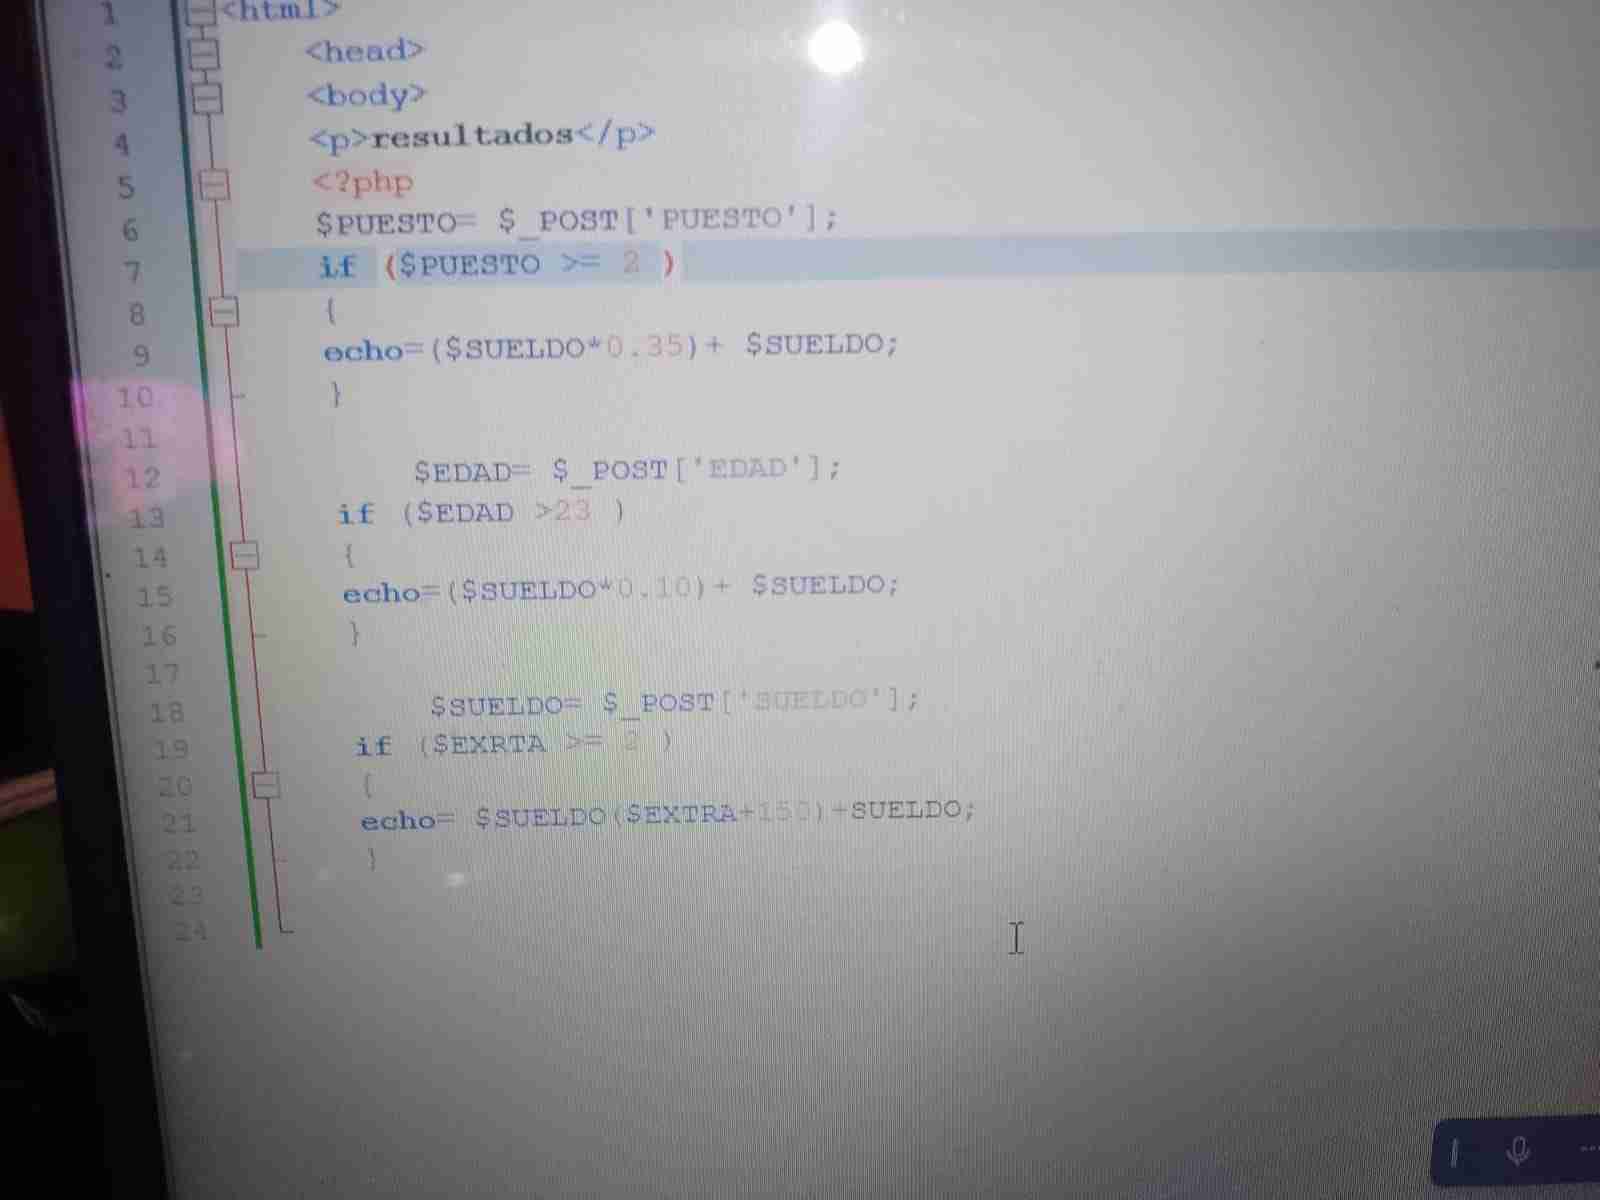Click the microphone icon in the dark bar

pos(1518,1152)
